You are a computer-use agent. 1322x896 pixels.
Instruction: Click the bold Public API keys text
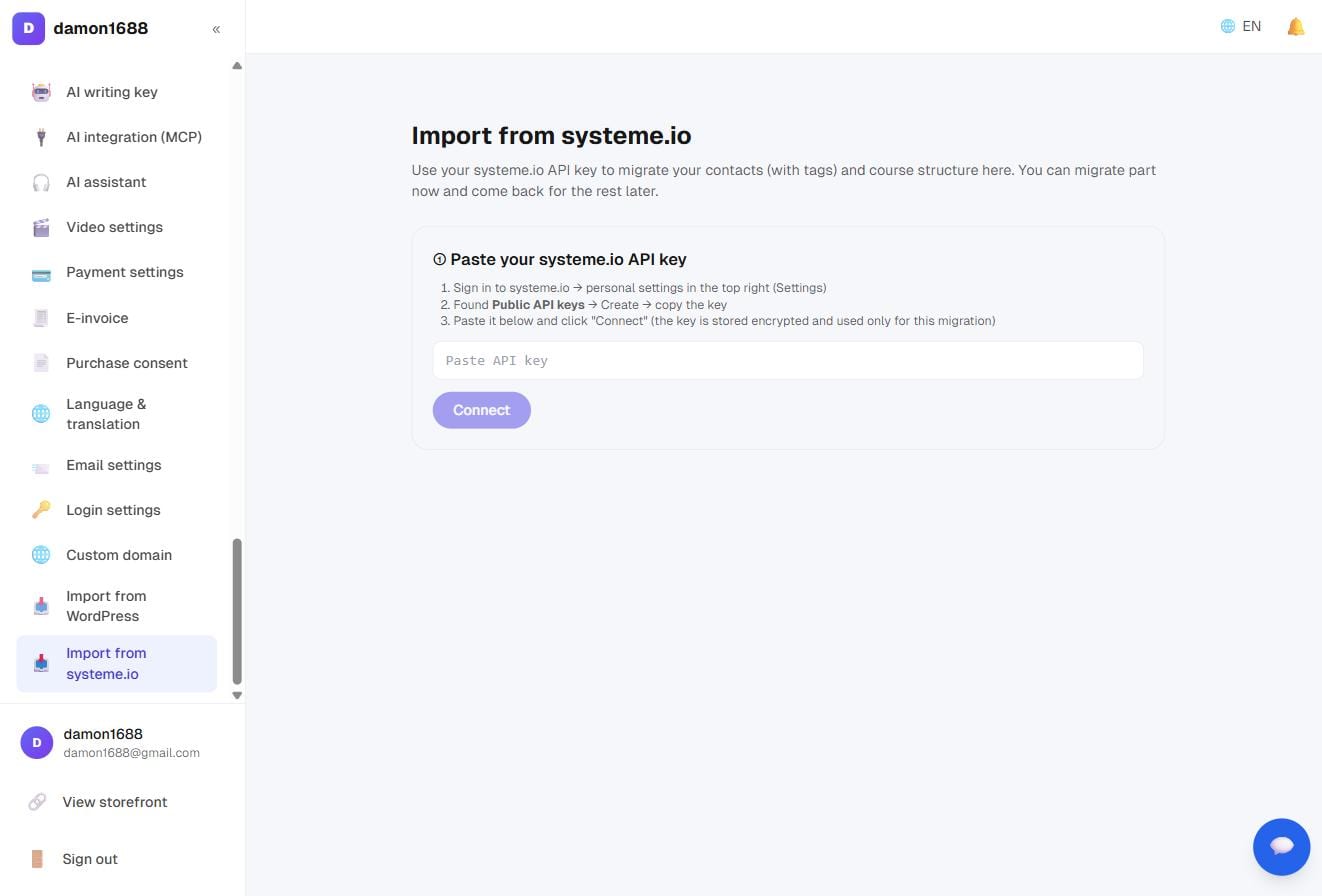[538, 304]
